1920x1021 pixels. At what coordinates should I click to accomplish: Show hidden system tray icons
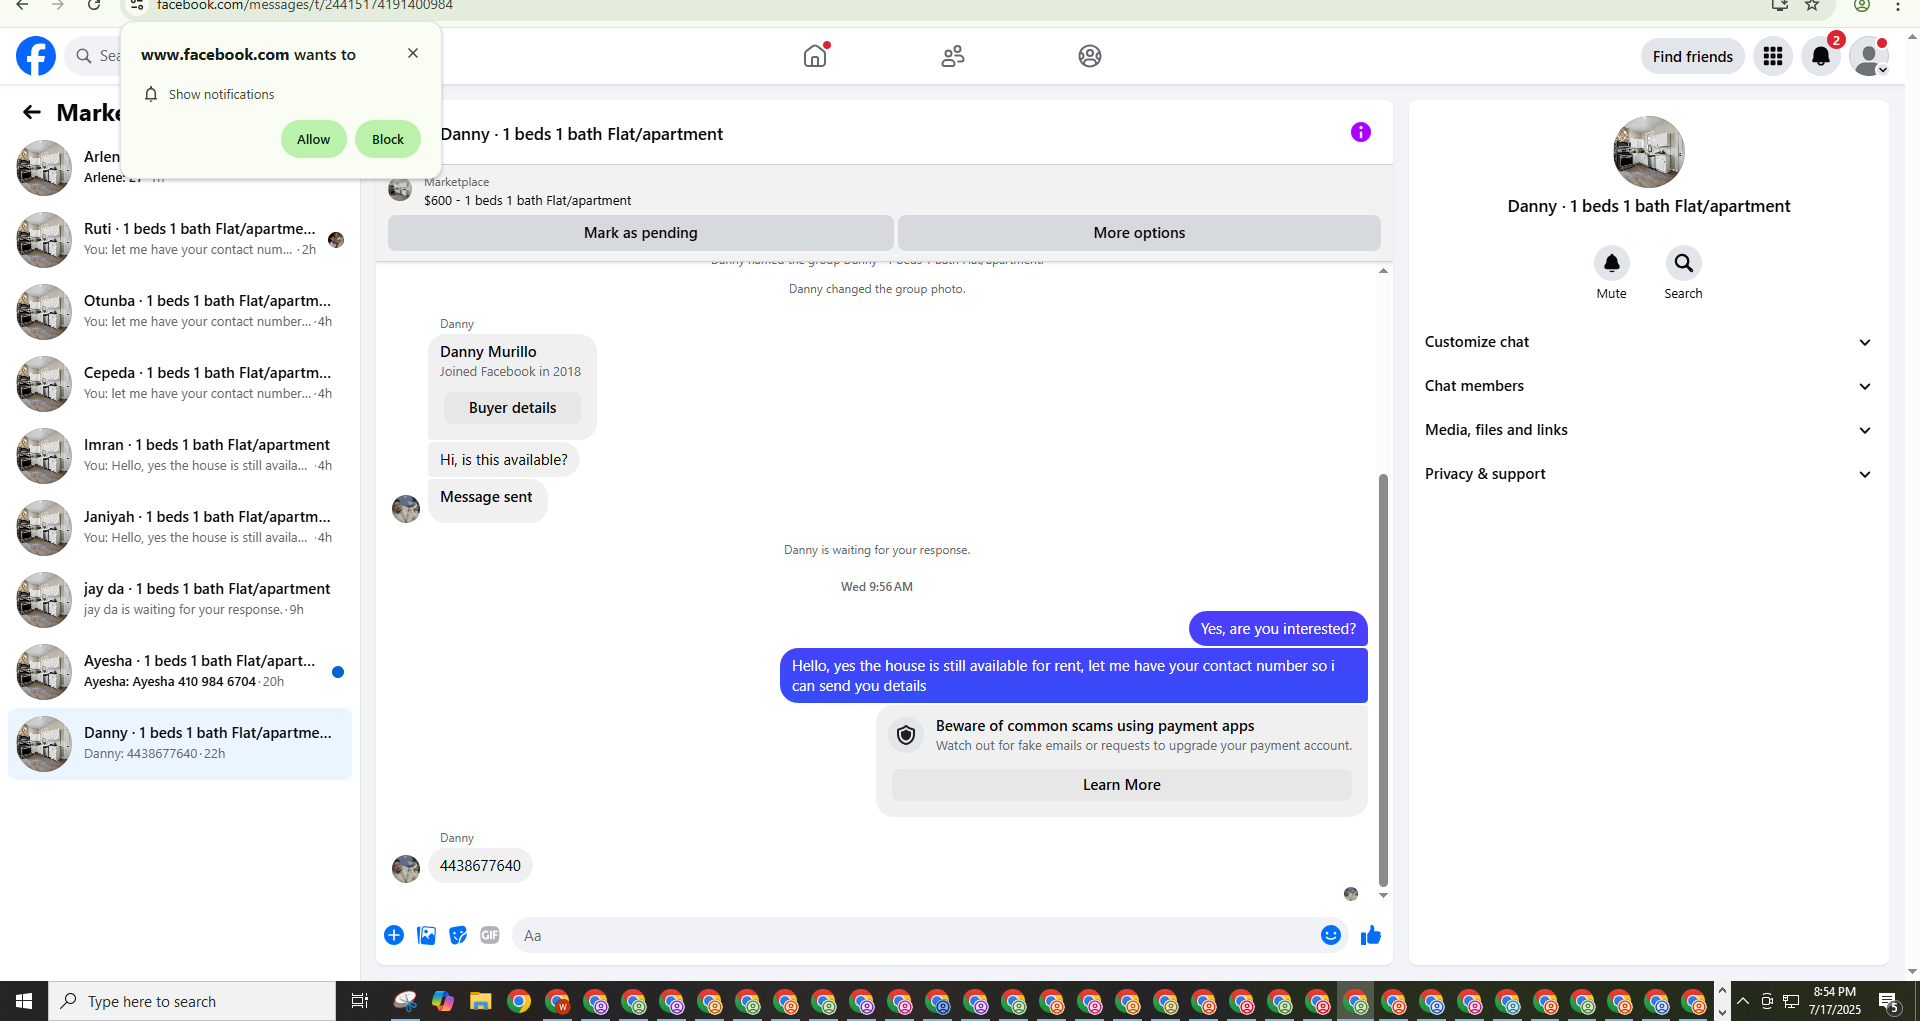click(1743, 1001)
